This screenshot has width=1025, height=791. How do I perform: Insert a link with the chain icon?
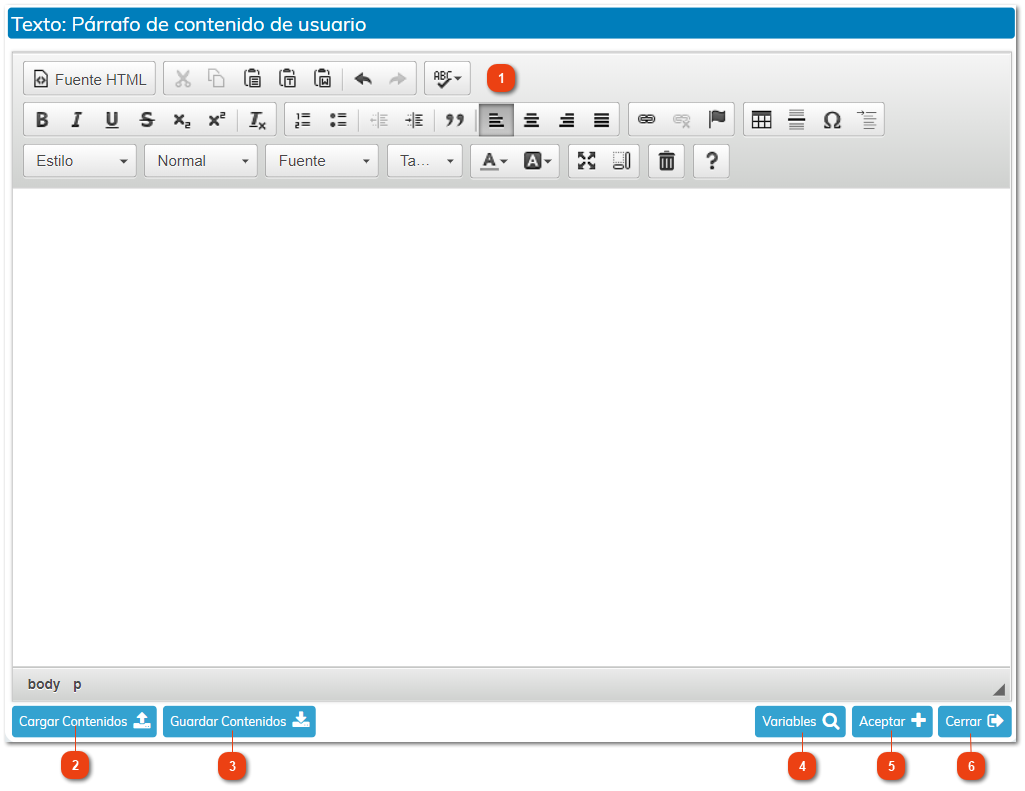coord(647,120)
